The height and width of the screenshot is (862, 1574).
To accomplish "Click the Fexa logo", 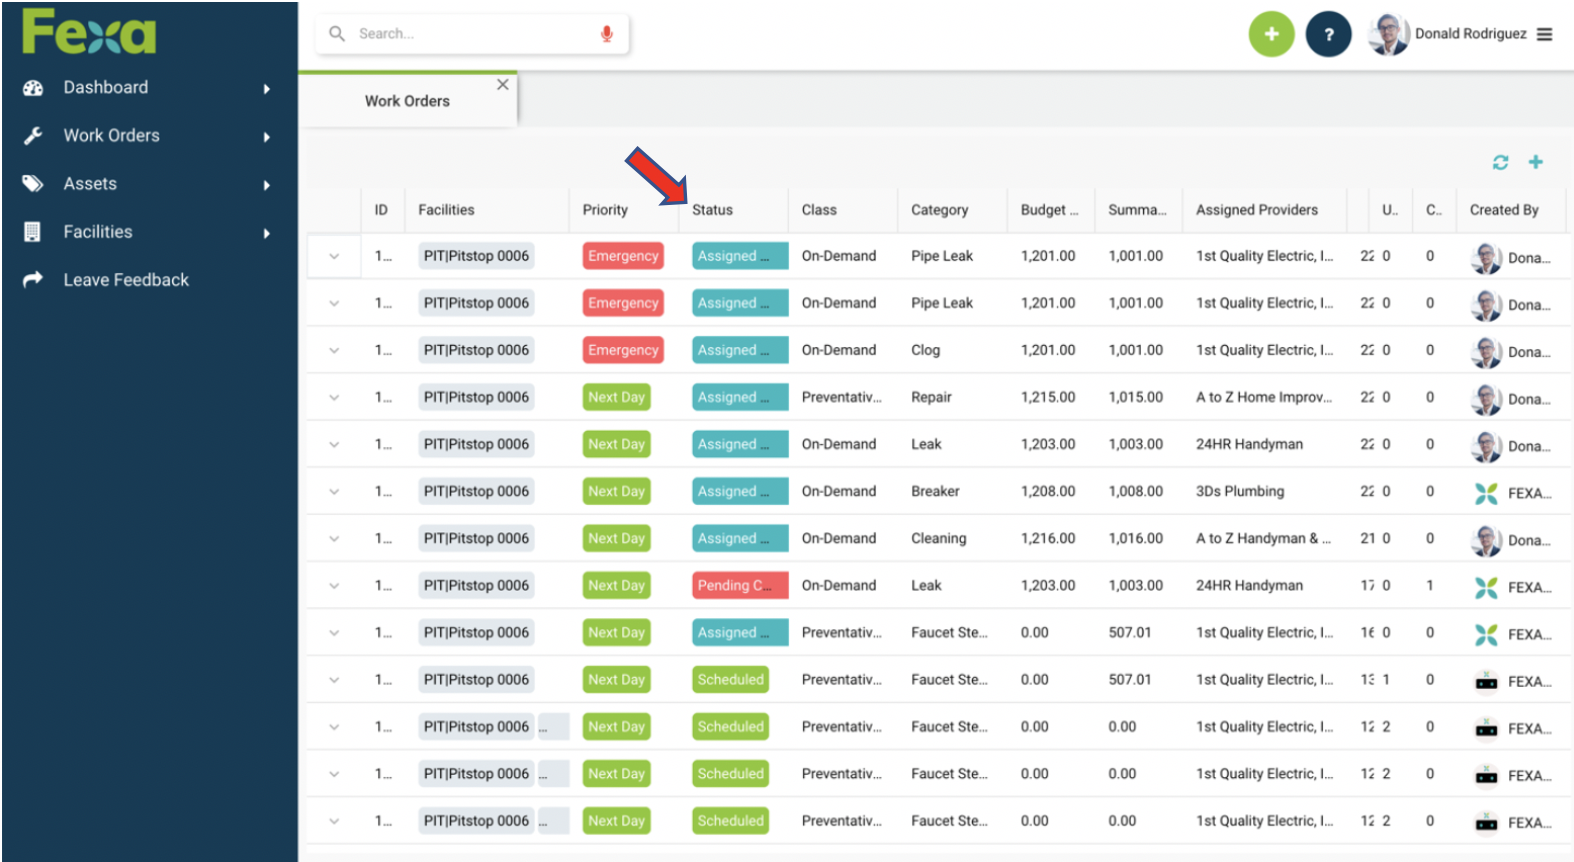I will coord(89,32).
